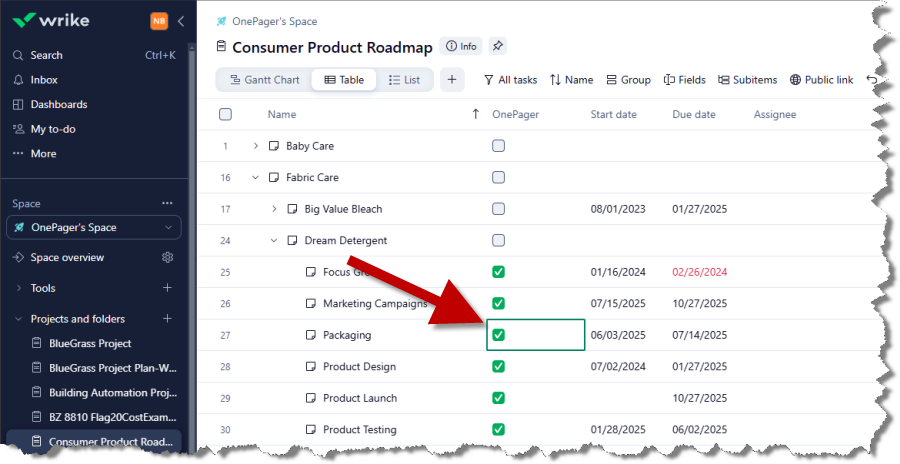
Task: Open Space overview
Action: (67, 257)
